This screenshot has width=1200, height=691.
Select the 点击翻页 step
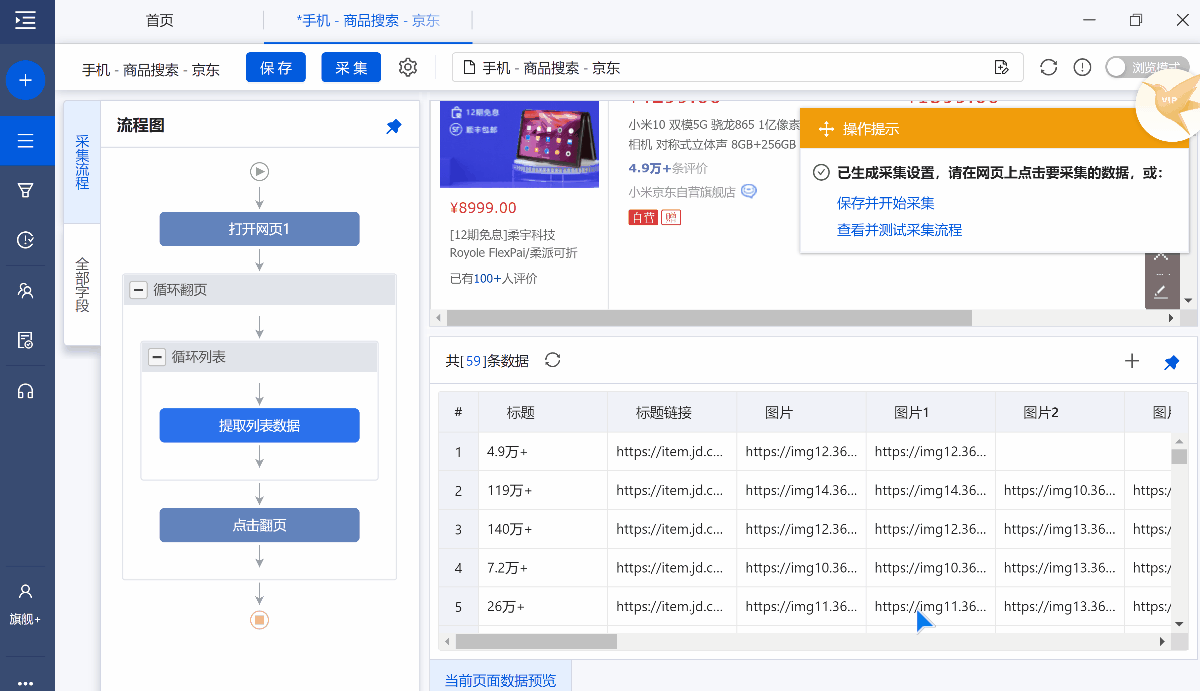pyautogui.click(x=259, y=525)
